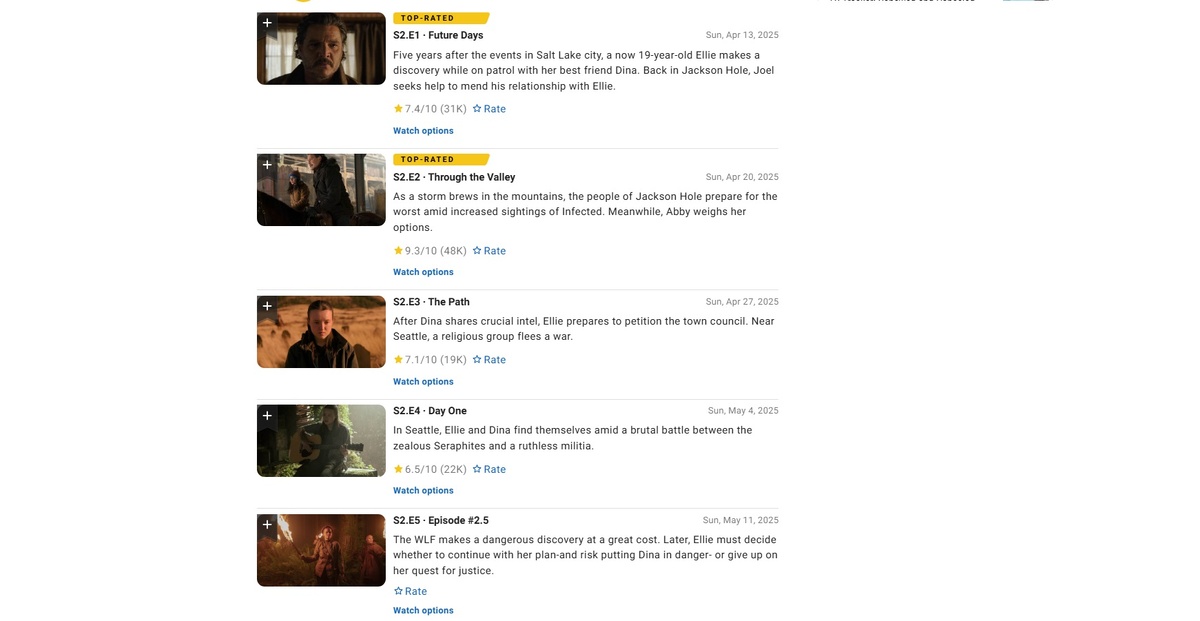Open S2.E4 Day One title link
This screenshot has width=1200, height=621.
(x=430, y=411)
